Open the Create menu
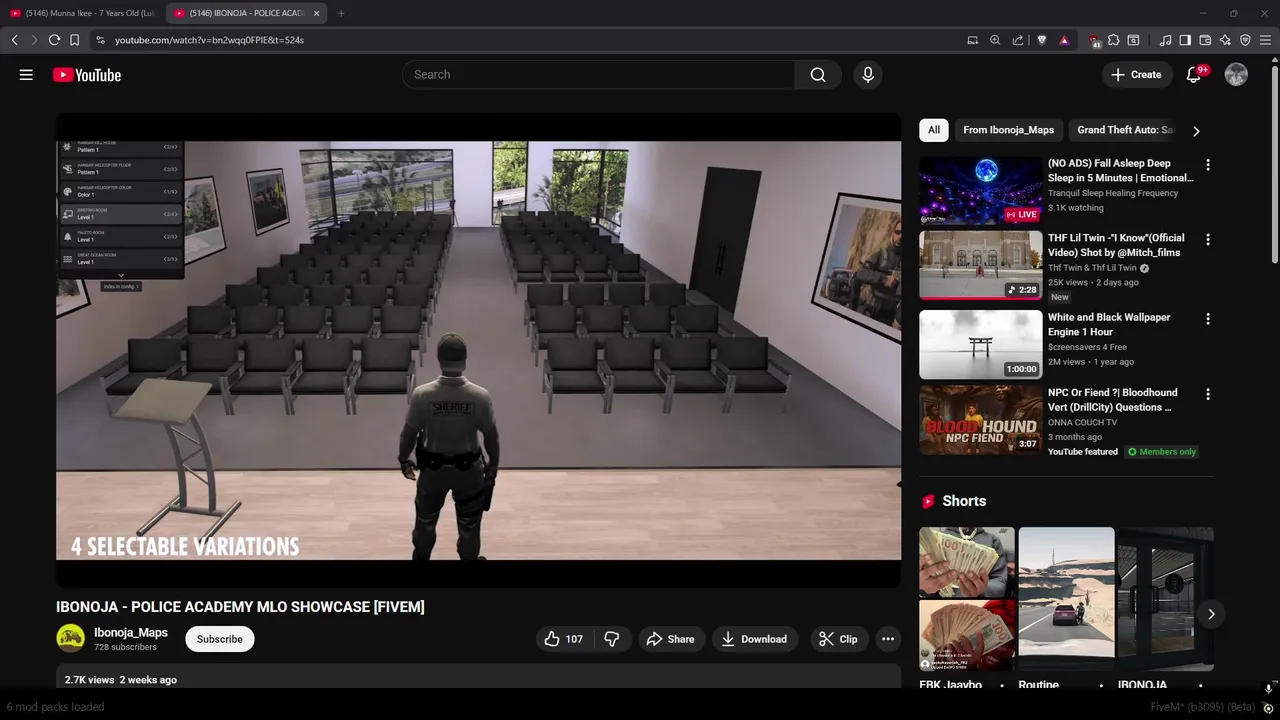This screenshot has height=720, width=1280. [1137, 75]
